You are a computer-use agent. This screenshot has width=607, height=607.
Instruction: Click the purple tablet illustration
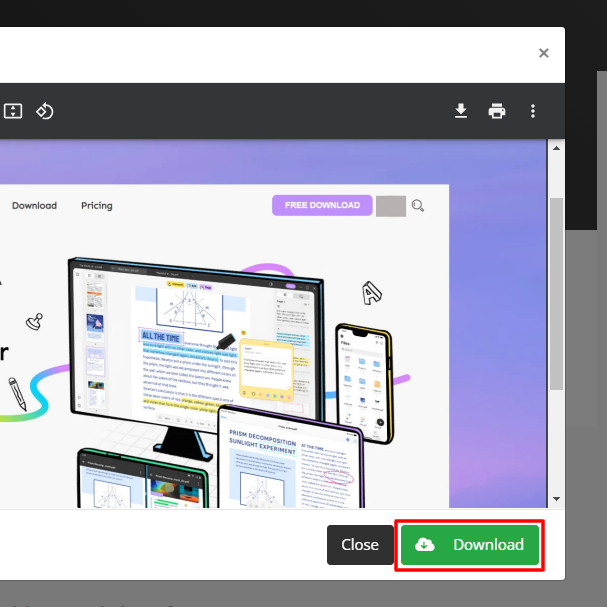click(290, 457)
